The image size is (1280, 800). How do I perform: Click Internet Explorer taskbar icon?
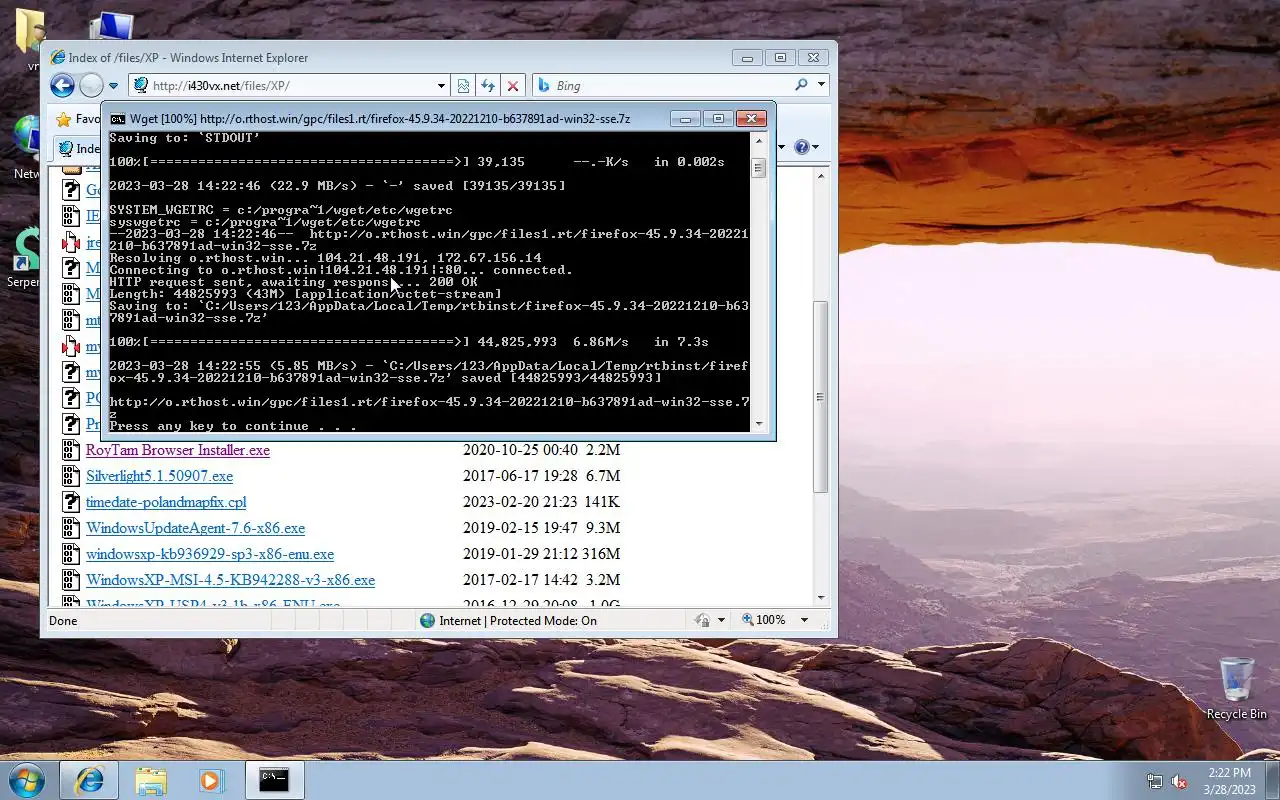pos(89,780)
